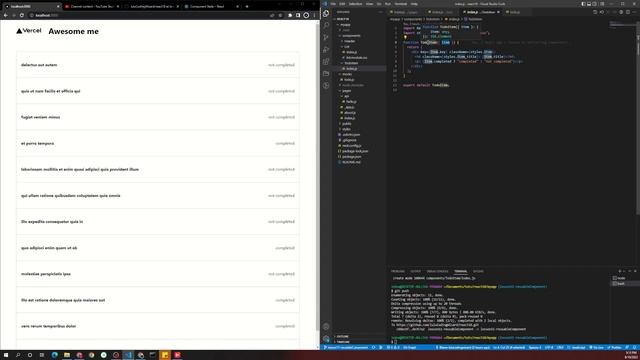Open the Extensions view in VS Code
This screenshot has width=640, height=360.
tap(326, 62)
